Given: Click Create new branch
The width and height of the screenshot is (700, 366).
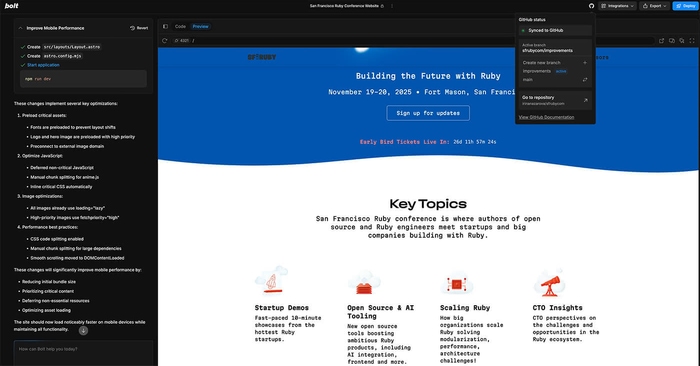Looking at the screenshot, I should [542, 63].
